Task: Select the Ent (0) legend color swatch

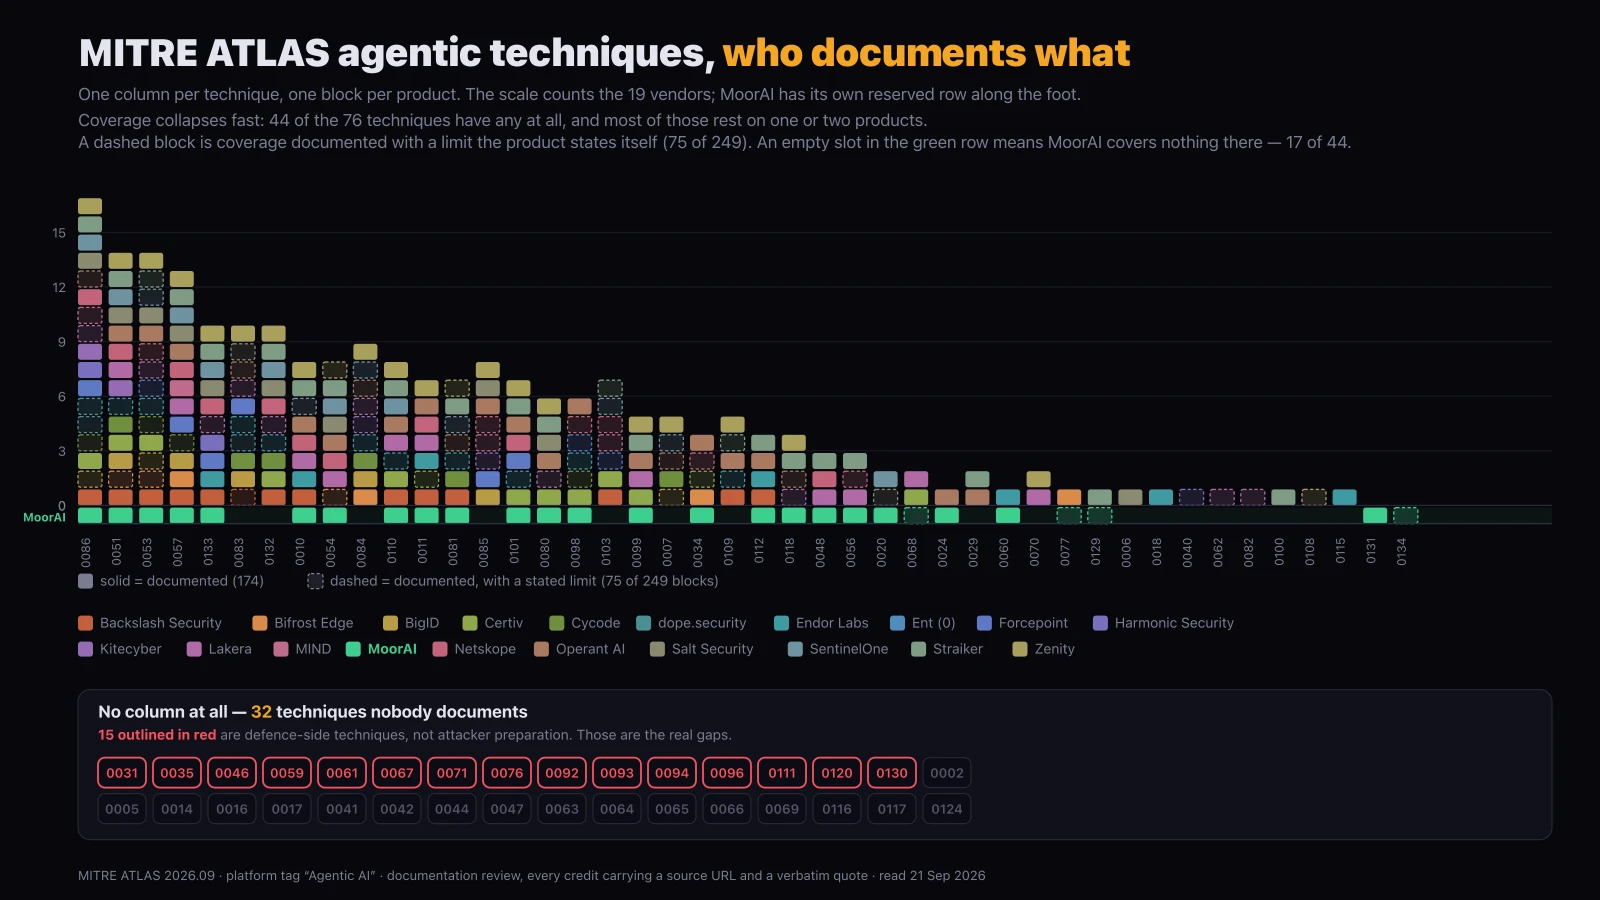Action: [x=898, y=623]
